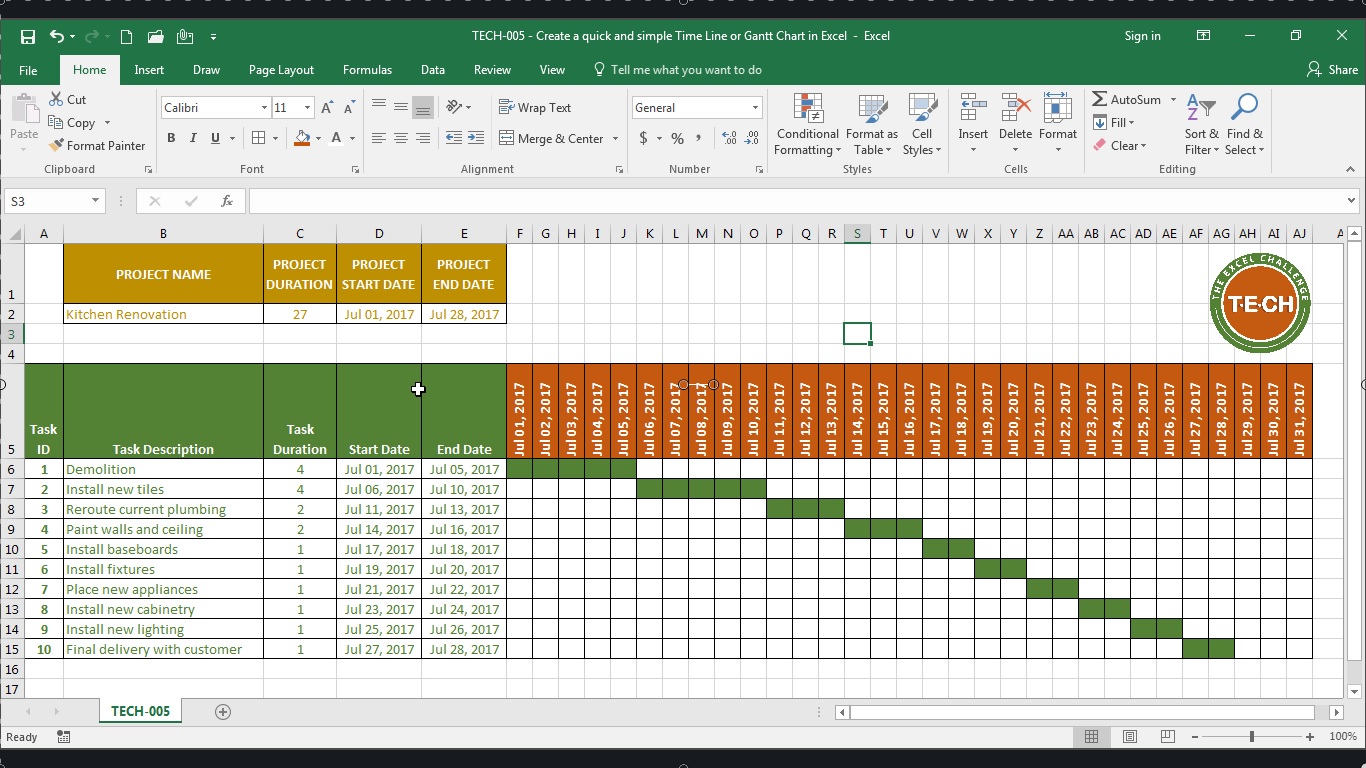
Task: Switch to the Page Layout ribbon tab
Action: [281, 70]
